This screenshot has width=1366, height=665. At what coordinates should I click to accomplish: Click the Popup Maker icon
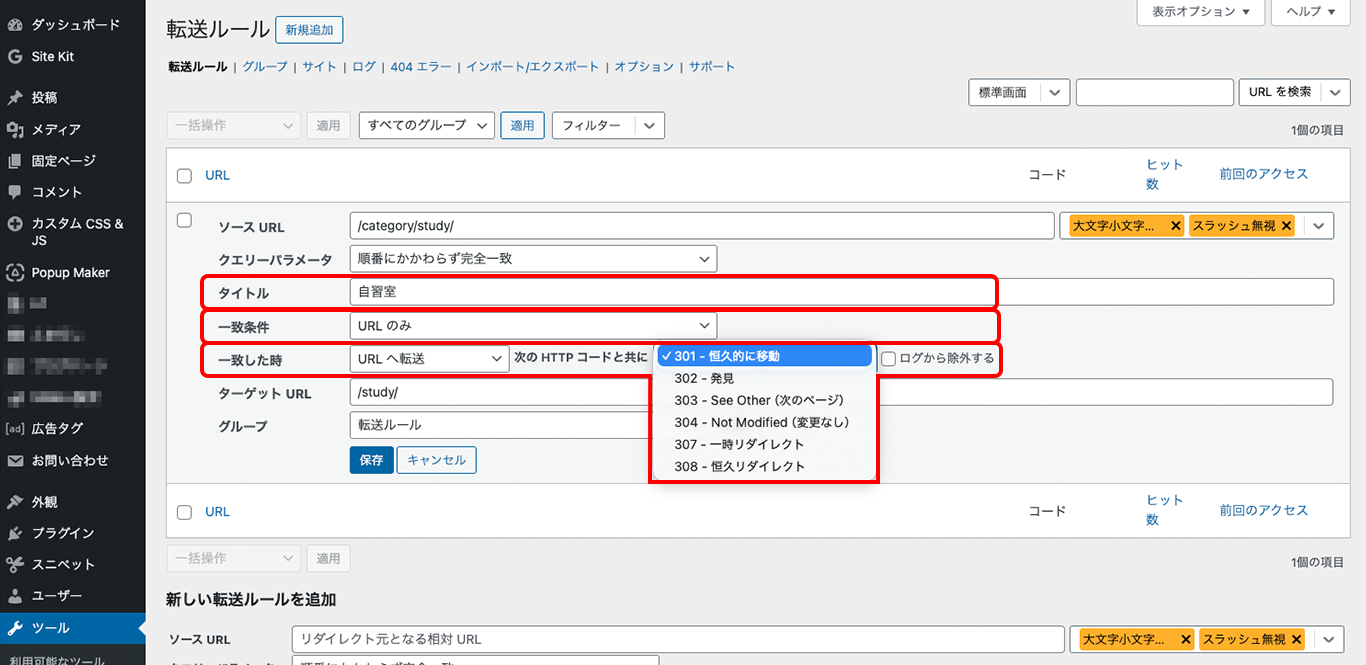[15, 273]
